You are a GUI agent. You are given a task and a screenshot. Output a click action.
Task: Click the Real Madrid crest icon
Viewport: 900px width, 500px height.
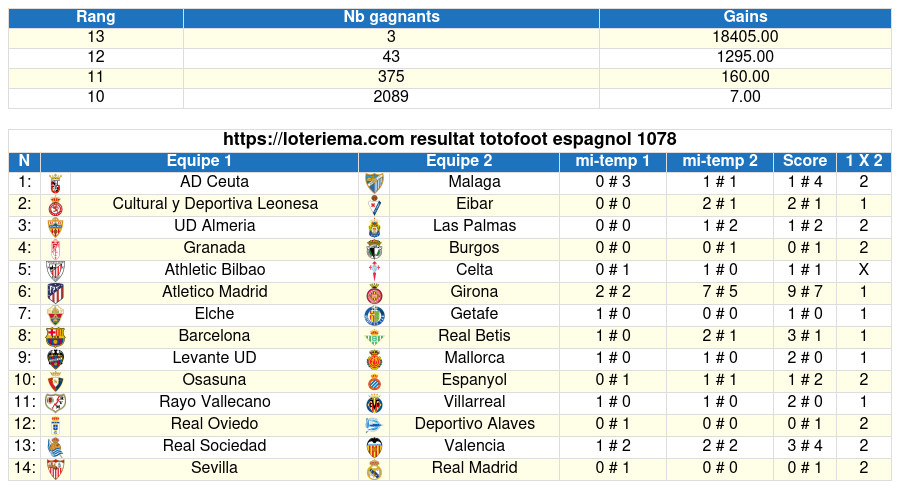coord(374,469)
